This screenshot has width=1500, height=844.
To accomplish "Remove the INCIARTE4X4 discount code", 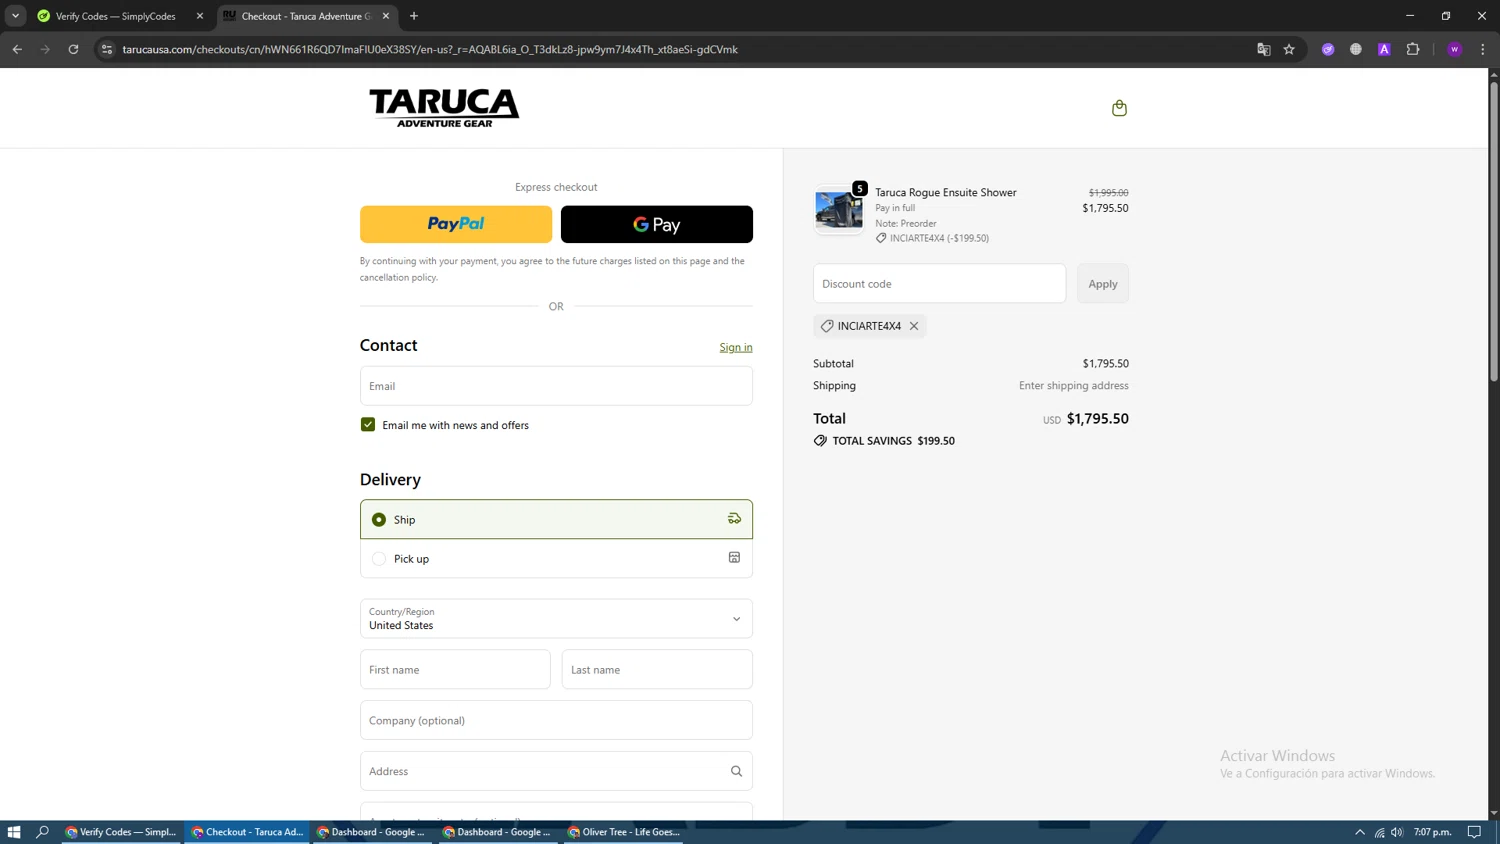I will point(914,326).
